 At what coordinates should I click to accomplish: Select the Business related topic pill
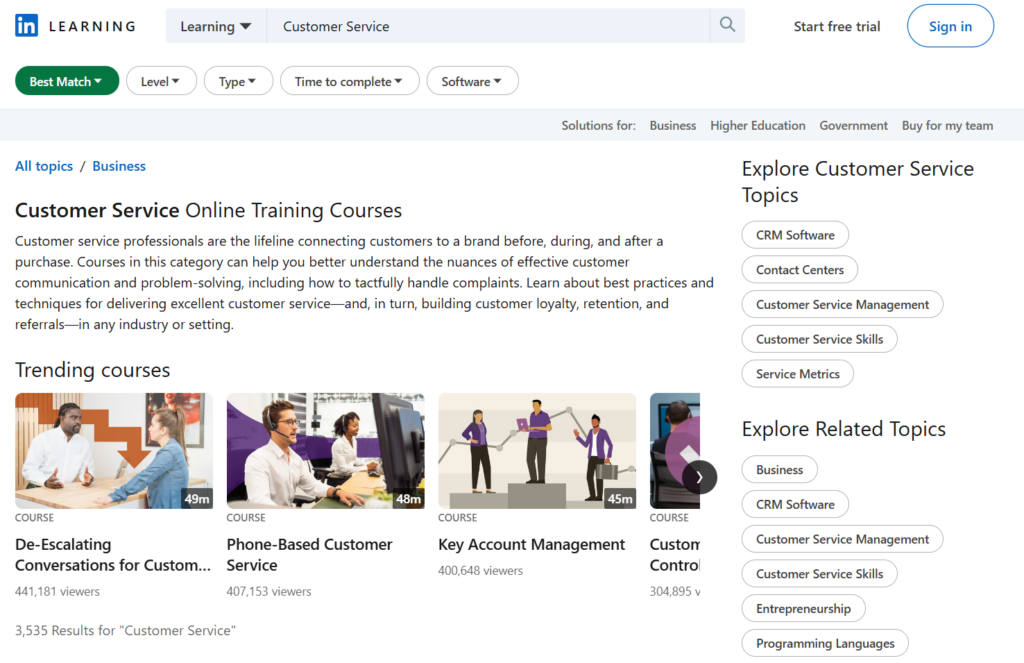pos(779,470)
